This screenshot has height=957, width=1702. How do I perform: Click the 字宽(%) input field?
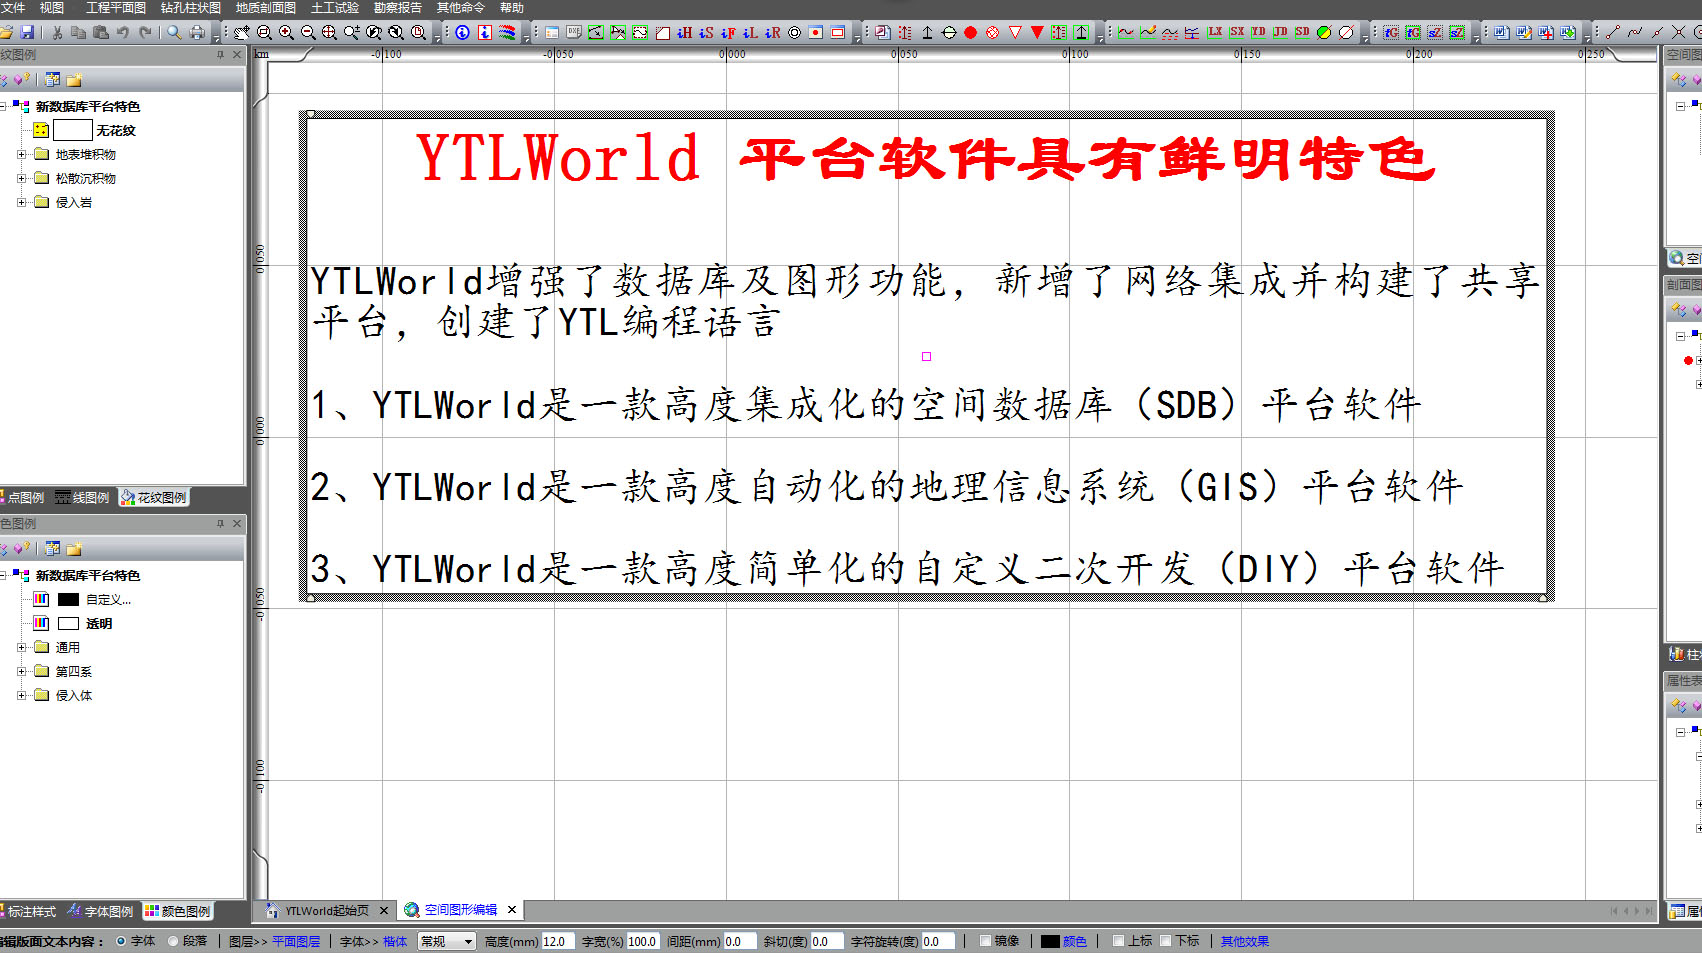point(642,941)
